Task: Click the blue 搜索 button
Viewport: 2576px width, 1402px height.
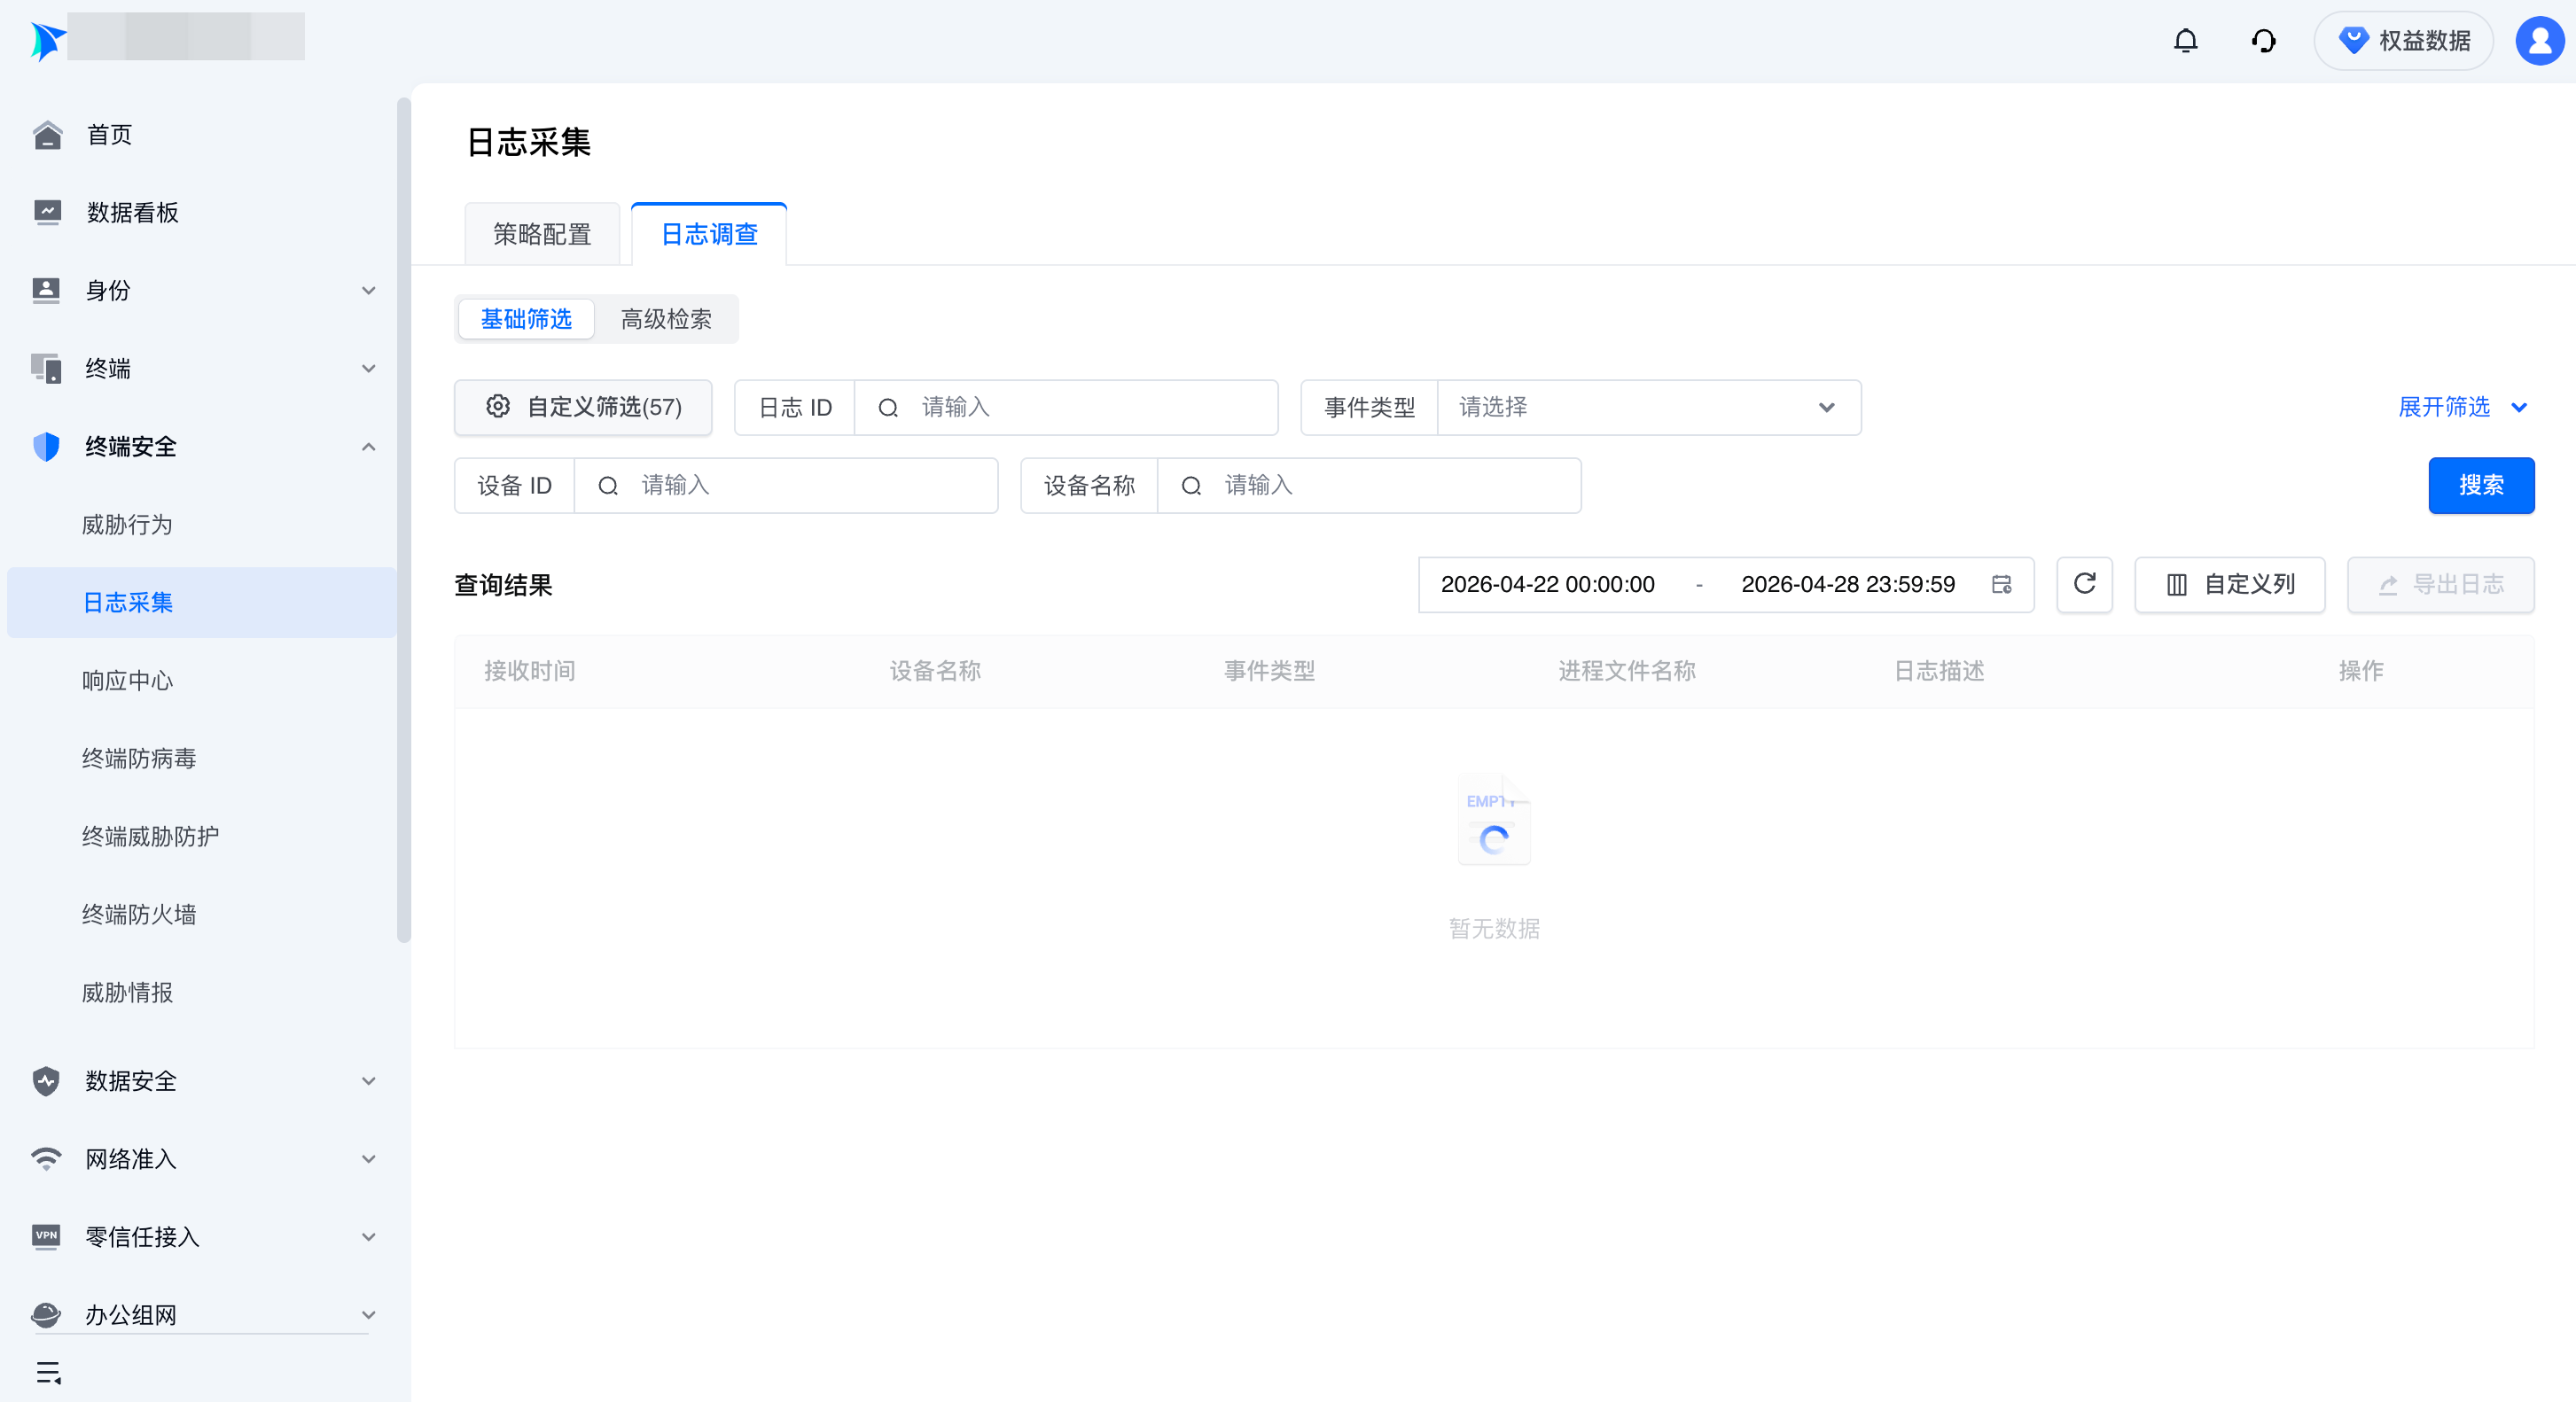Action: pyautogui.click(x=2480, y=485)
